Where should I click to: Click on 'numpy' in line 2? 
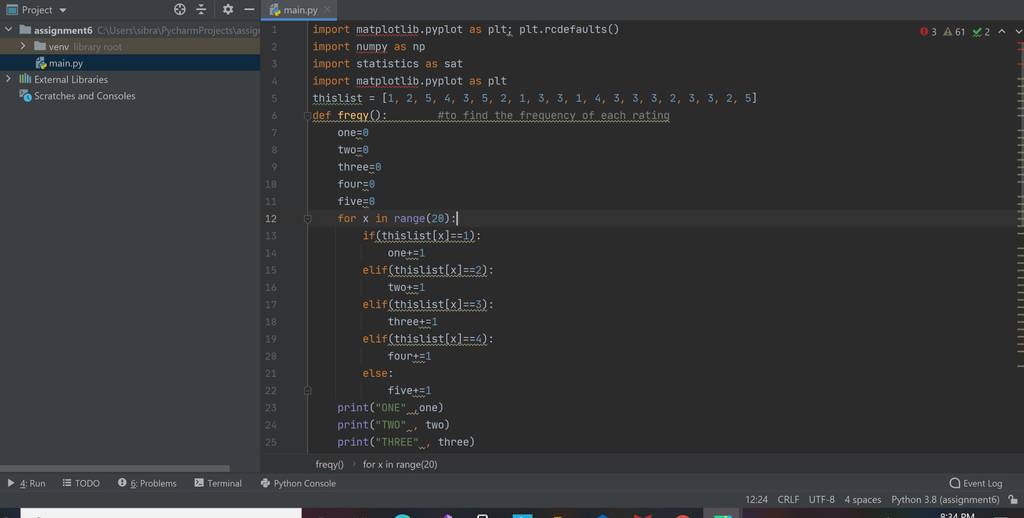pyautogui.click(x=372, y=47)
